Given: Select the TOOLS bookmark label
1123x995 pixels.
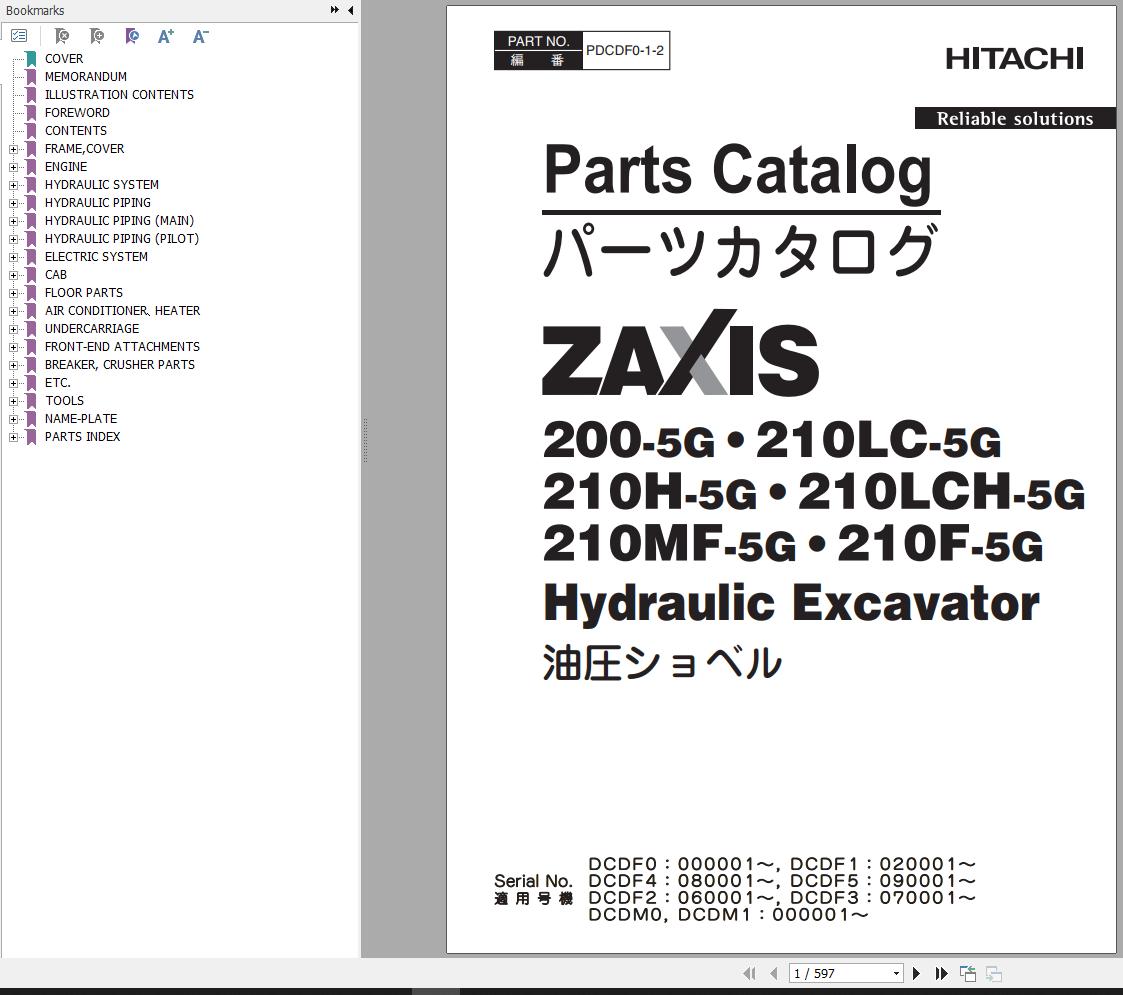Looking at the screenshot, I should click(64, 401).
